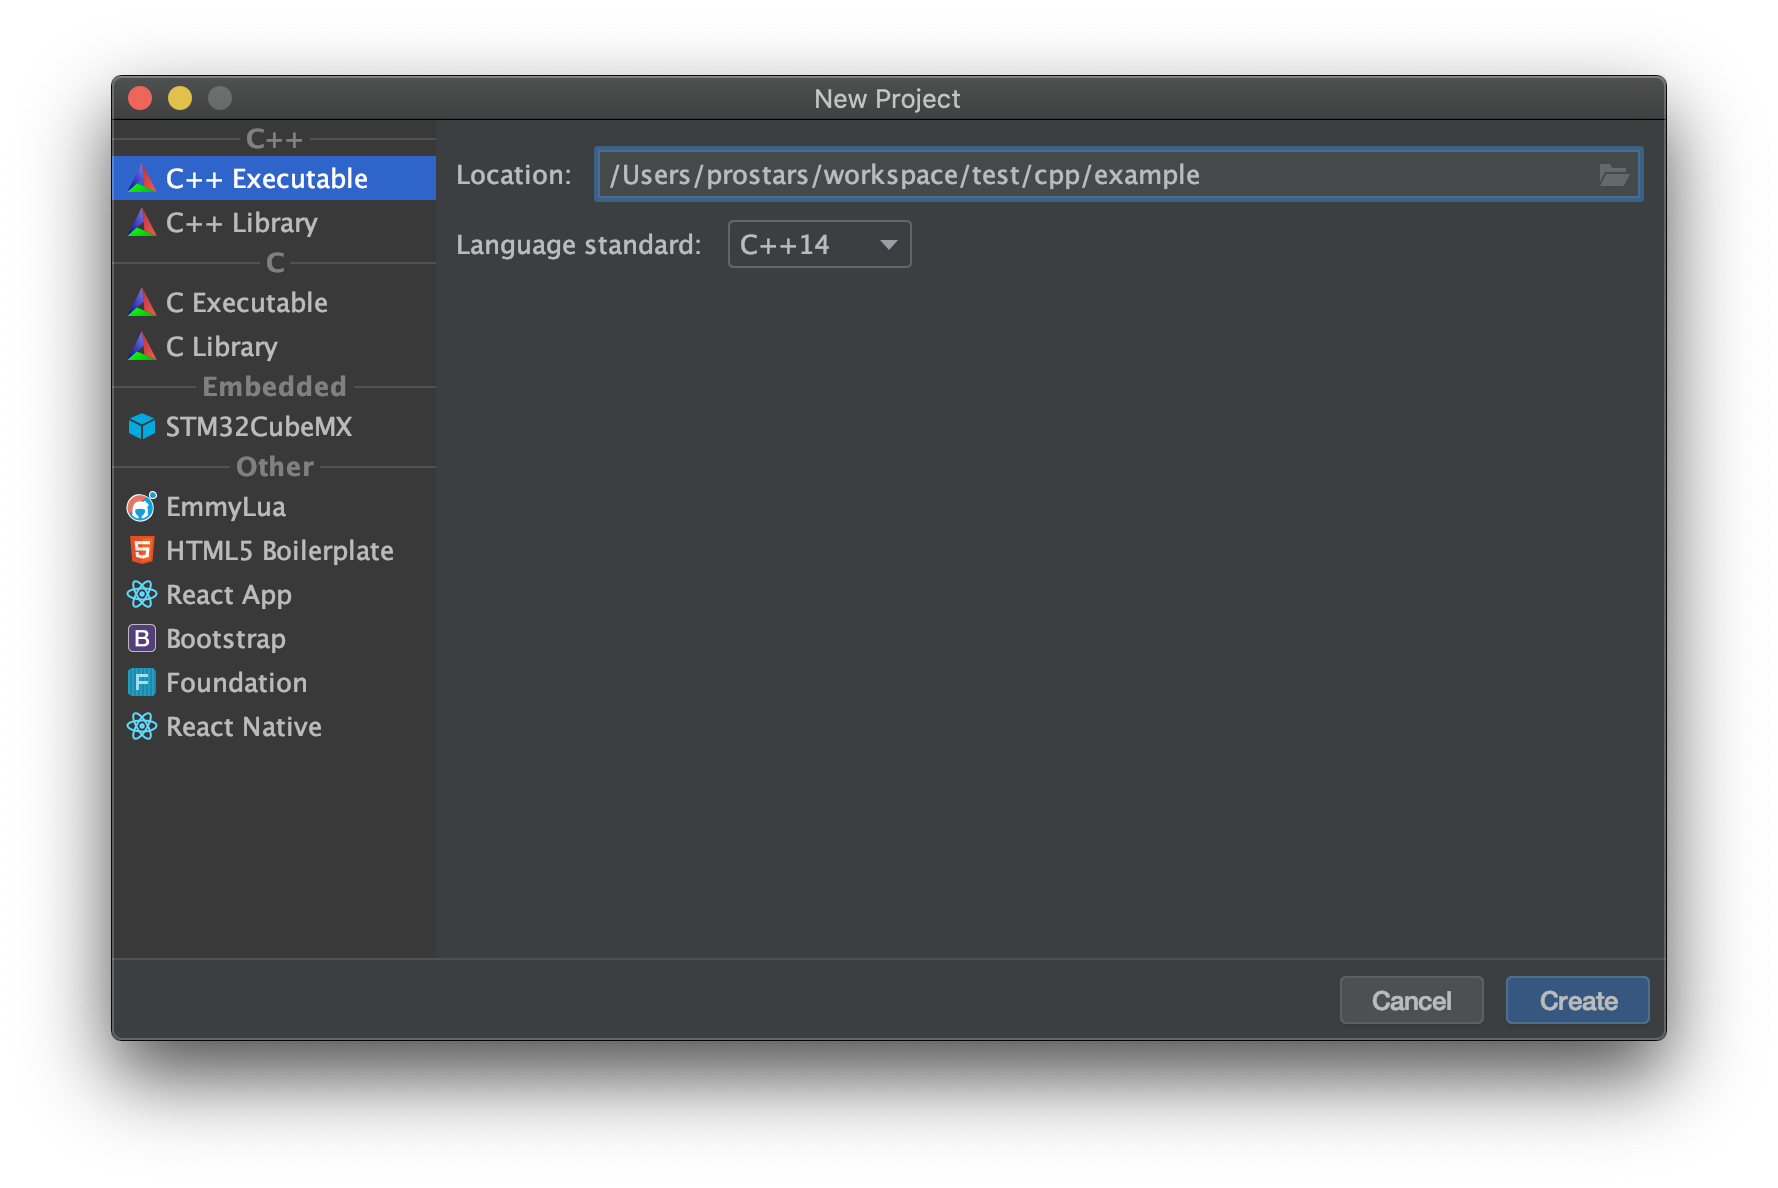Select Foundation project type
Image resolution: width=1778 pixels, height=1188 pixels.
click(x=274, y=683)
